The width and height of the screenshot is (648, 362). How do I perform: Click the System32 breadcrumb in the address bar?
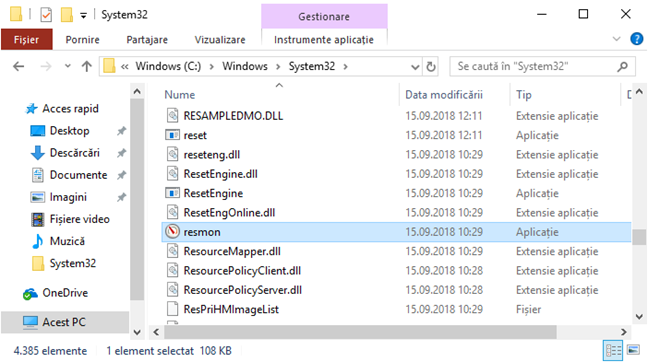tap(312, 66)
